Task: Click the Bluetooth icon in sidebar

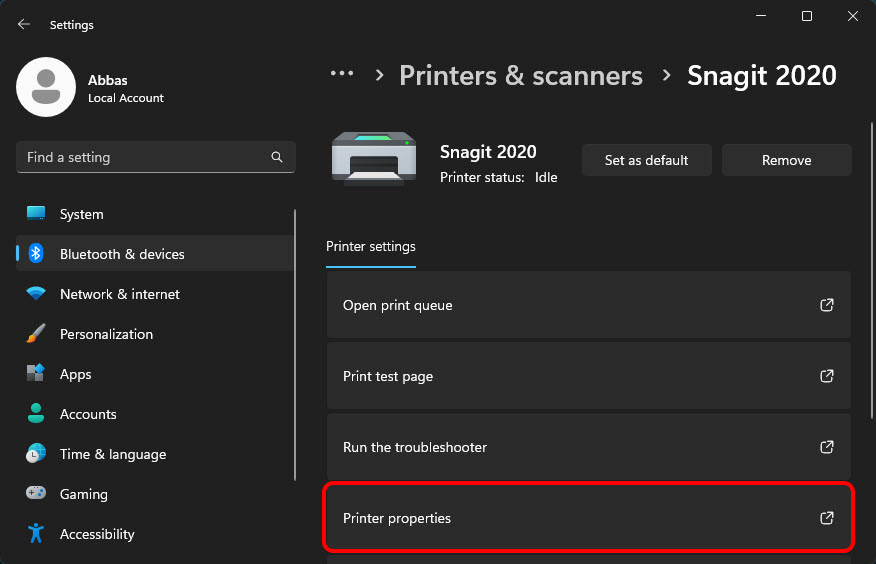Action: tap(36, 254)
